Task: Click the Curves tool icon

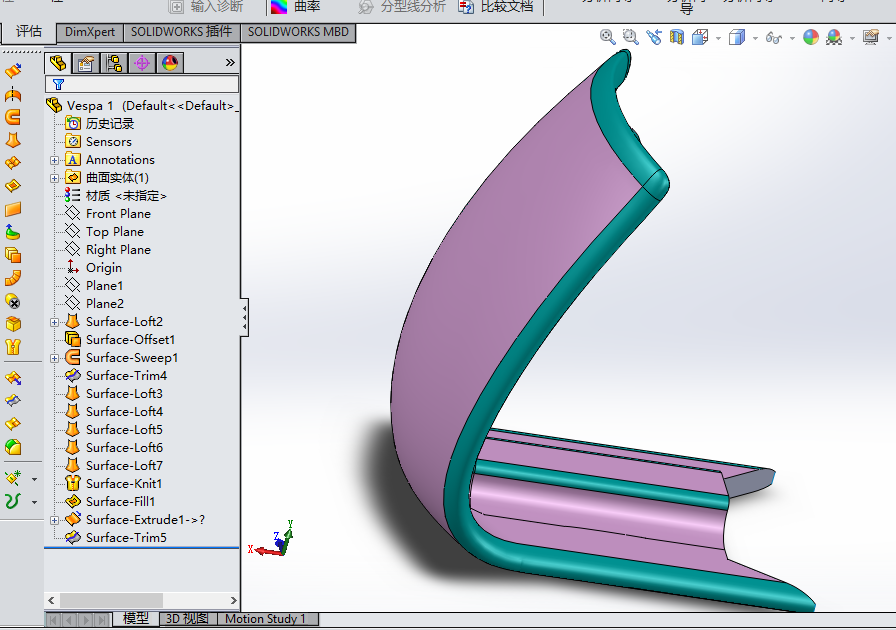Action: pyautogui.click(x=13, y=501)
